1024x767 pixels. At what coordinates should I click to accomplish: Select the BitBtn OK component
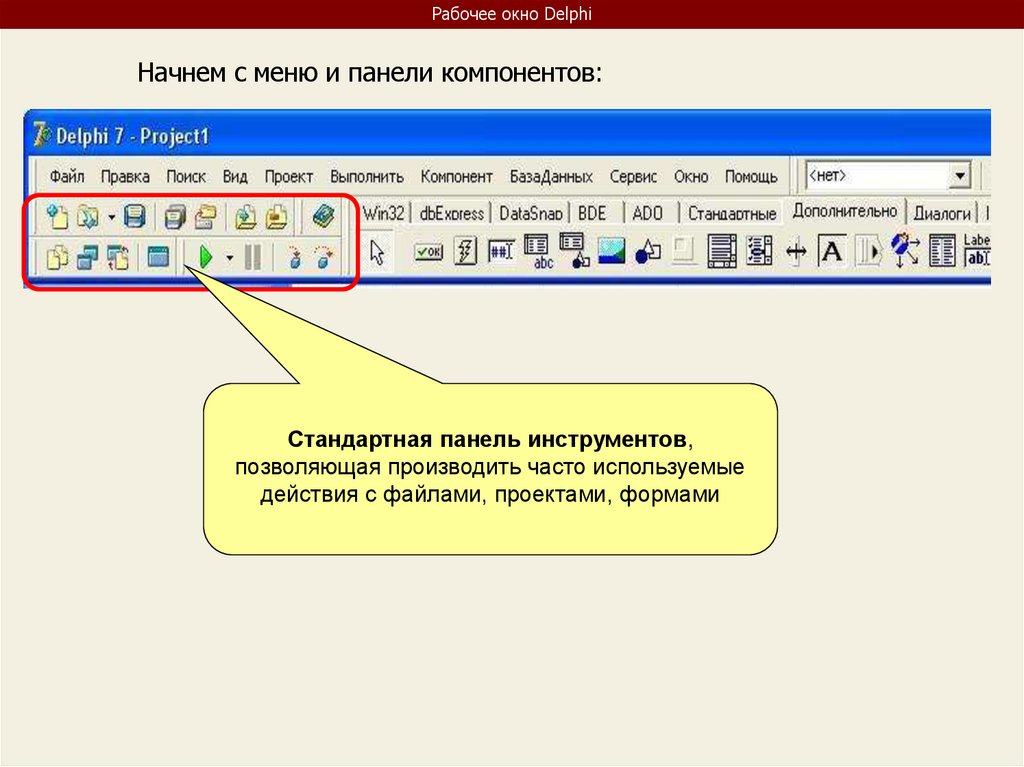pos(429,252)
